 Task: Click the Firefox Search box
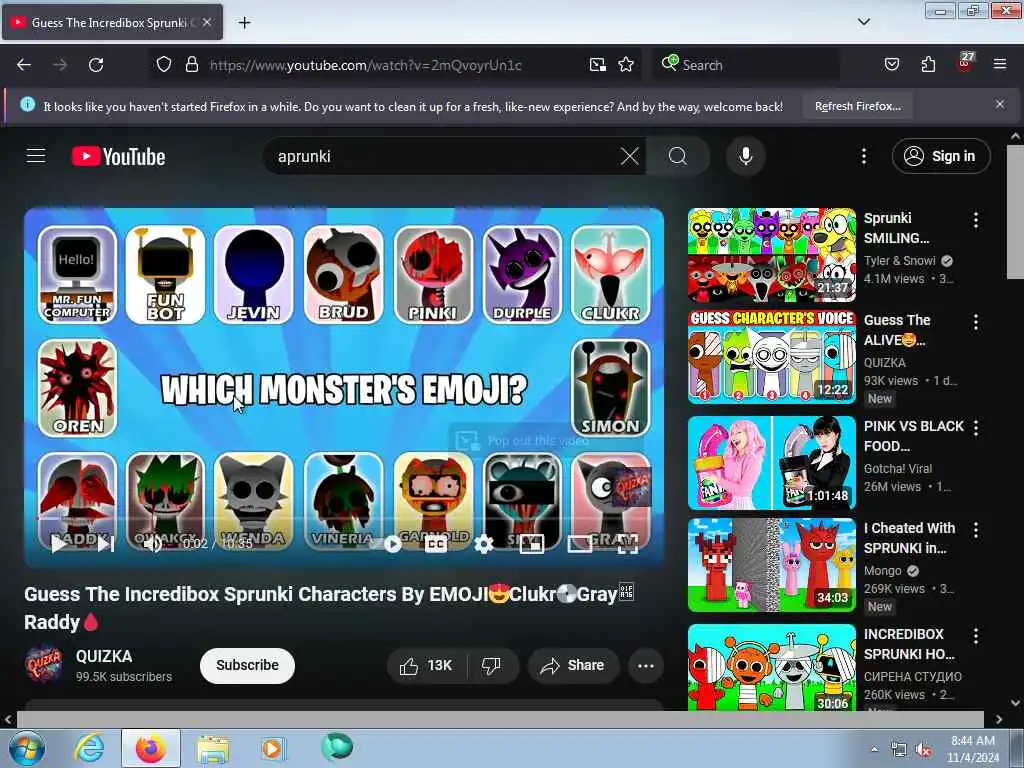pos(744,65)
